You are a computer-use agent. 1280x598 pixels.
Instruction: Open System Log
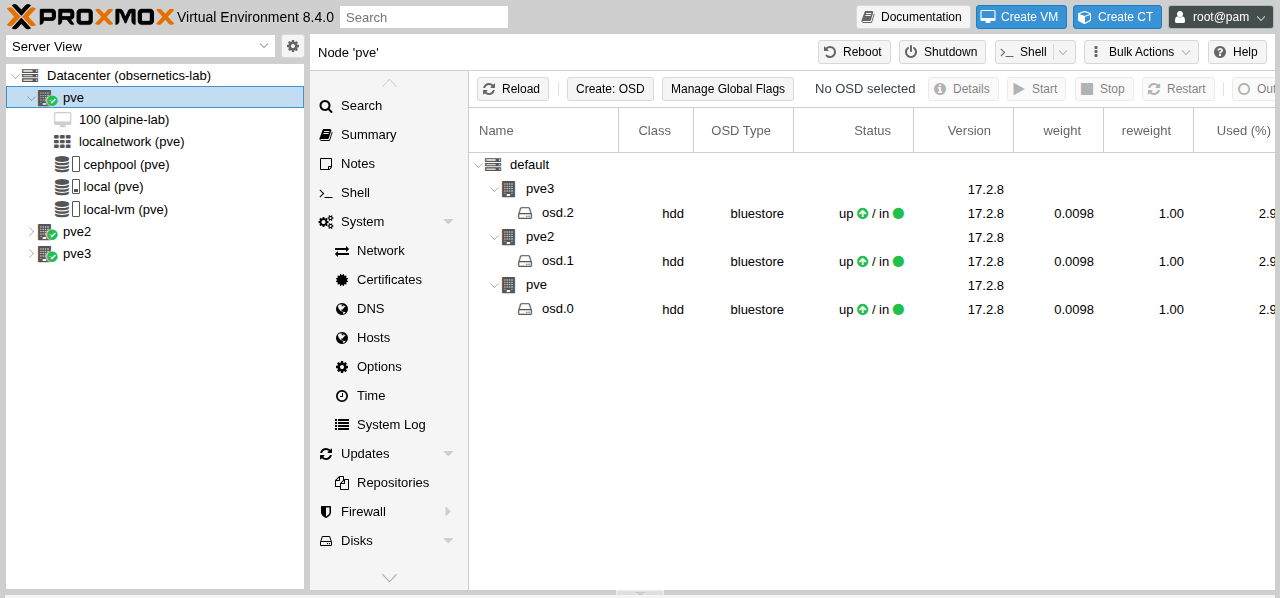389,425
